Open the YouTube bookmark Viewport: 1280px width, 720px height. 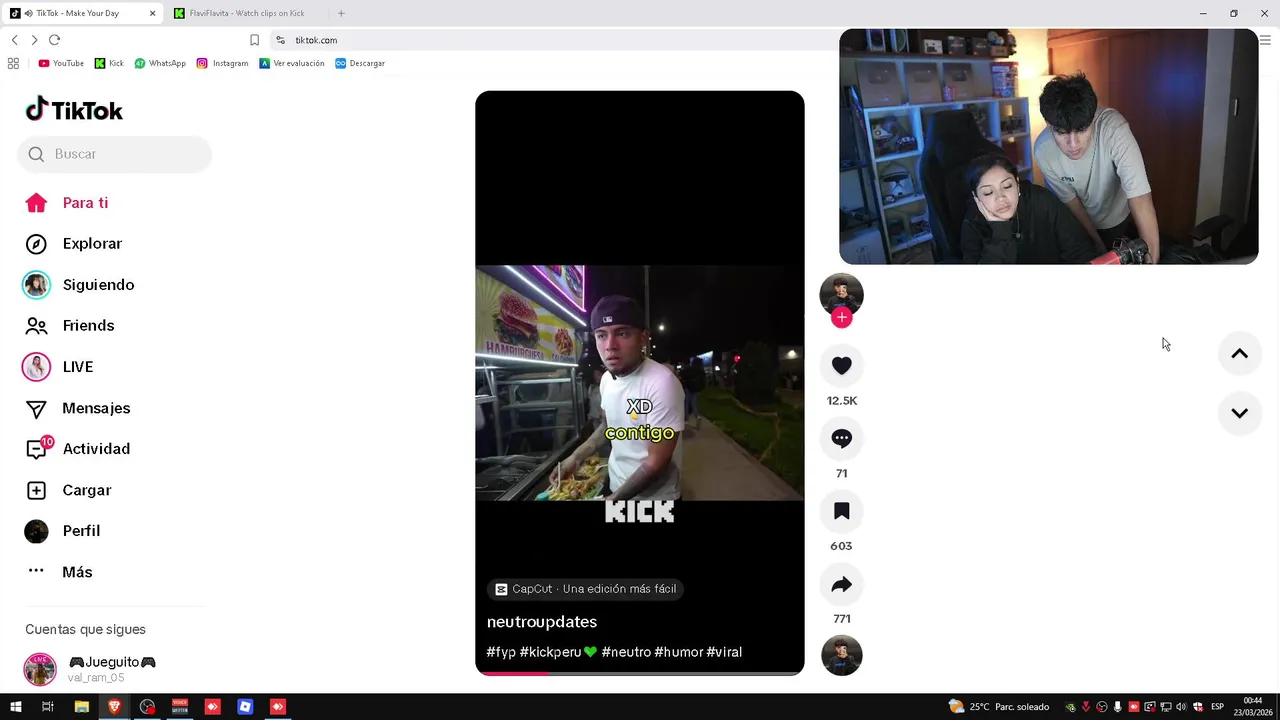[x=61, y=63]
